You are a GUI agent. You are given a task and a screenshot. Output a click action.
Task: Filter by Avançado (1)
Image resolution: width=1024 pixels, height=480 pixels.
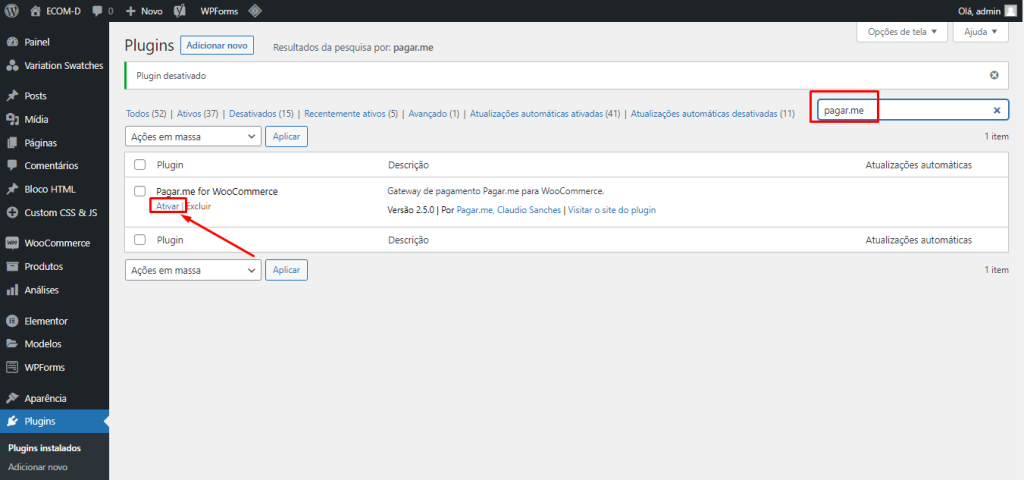point(434,114)
